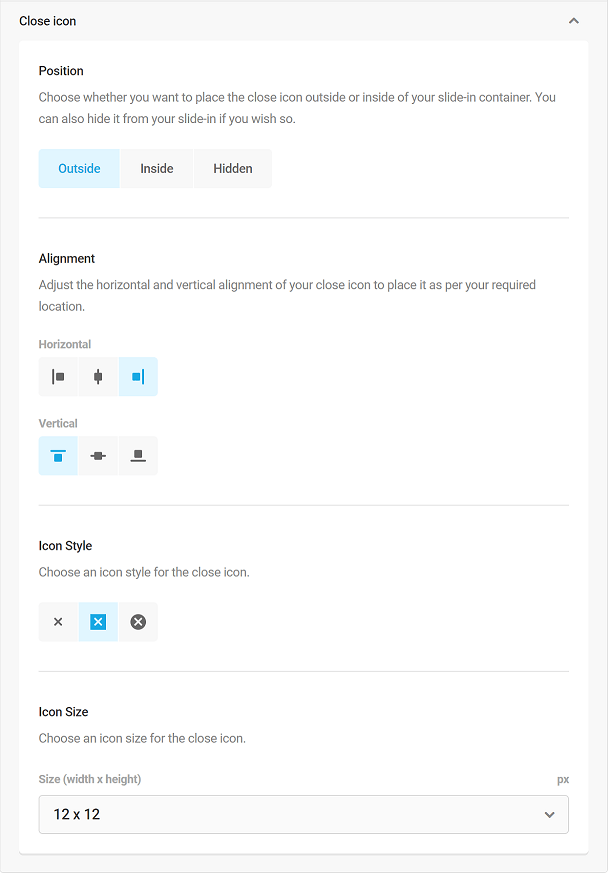
Task: Open the Size (width x height) dropdown
Action: click(x=303, y=814)
